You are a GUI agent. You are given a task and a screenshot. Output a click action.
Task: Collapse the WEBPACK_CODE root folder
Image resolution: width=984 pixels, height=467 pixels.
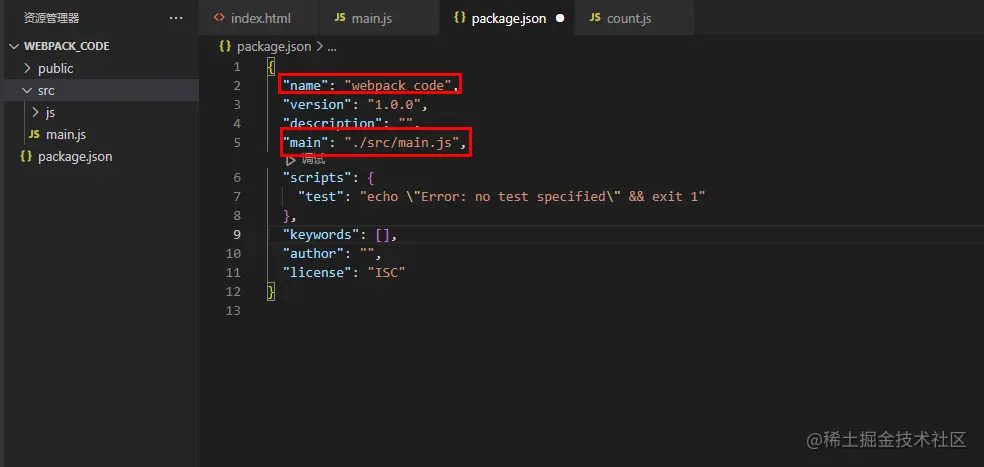[13, 46]
